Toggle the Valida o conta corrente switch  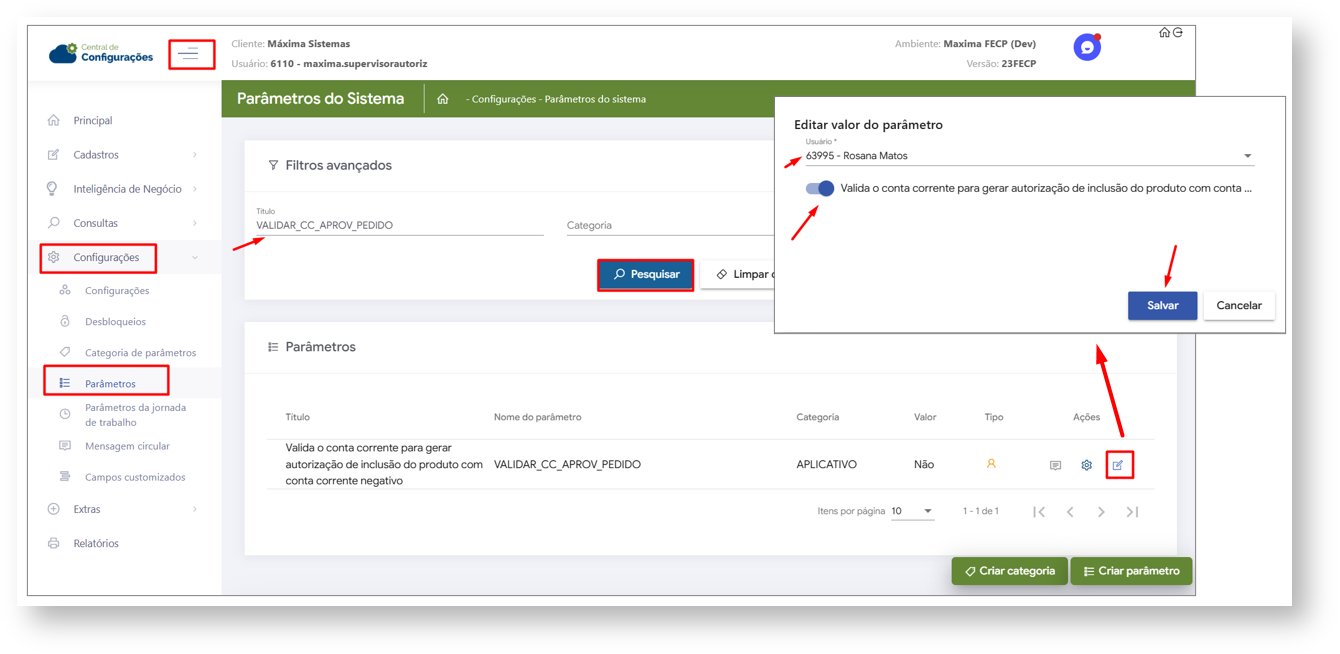coord(820,188)
